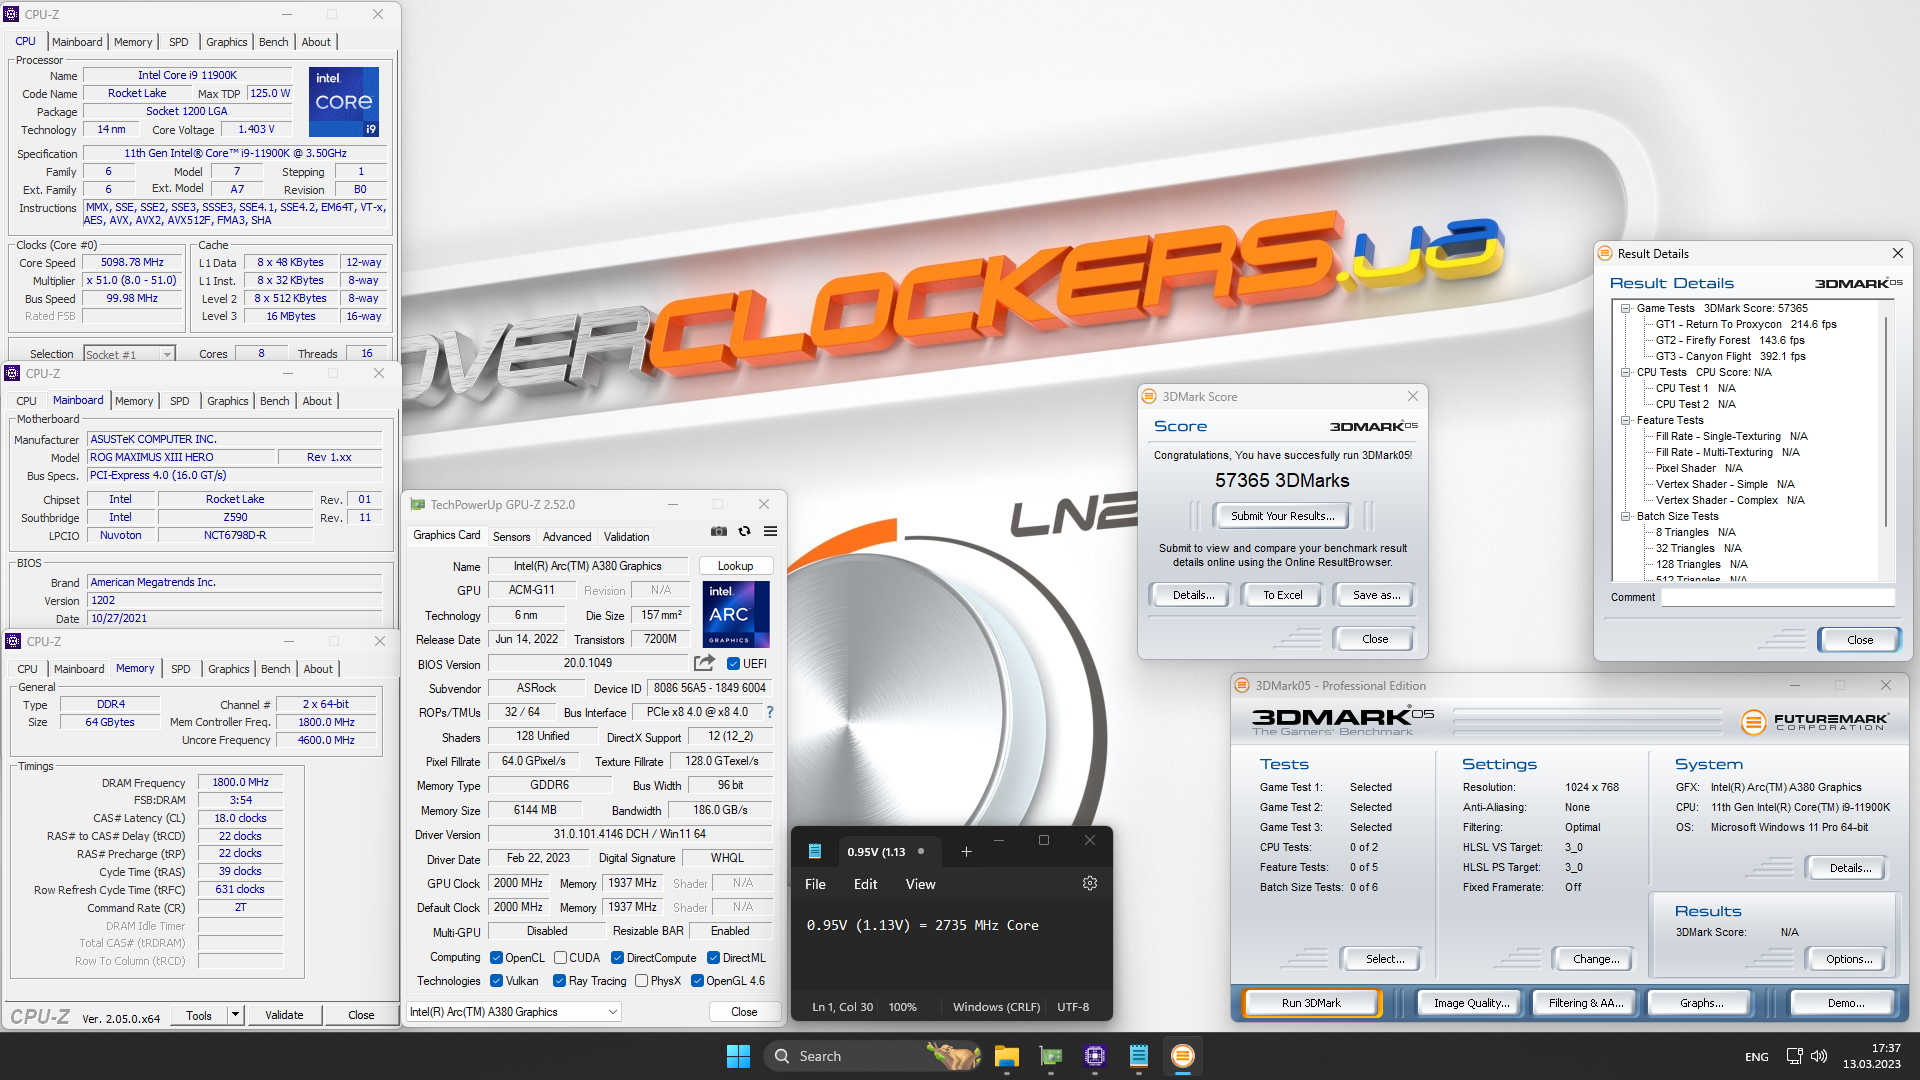Viewport: 1920px width, 1080px height.
Task: Collapse the Batch Size Tests tree node
Action: coord(1626,517)
